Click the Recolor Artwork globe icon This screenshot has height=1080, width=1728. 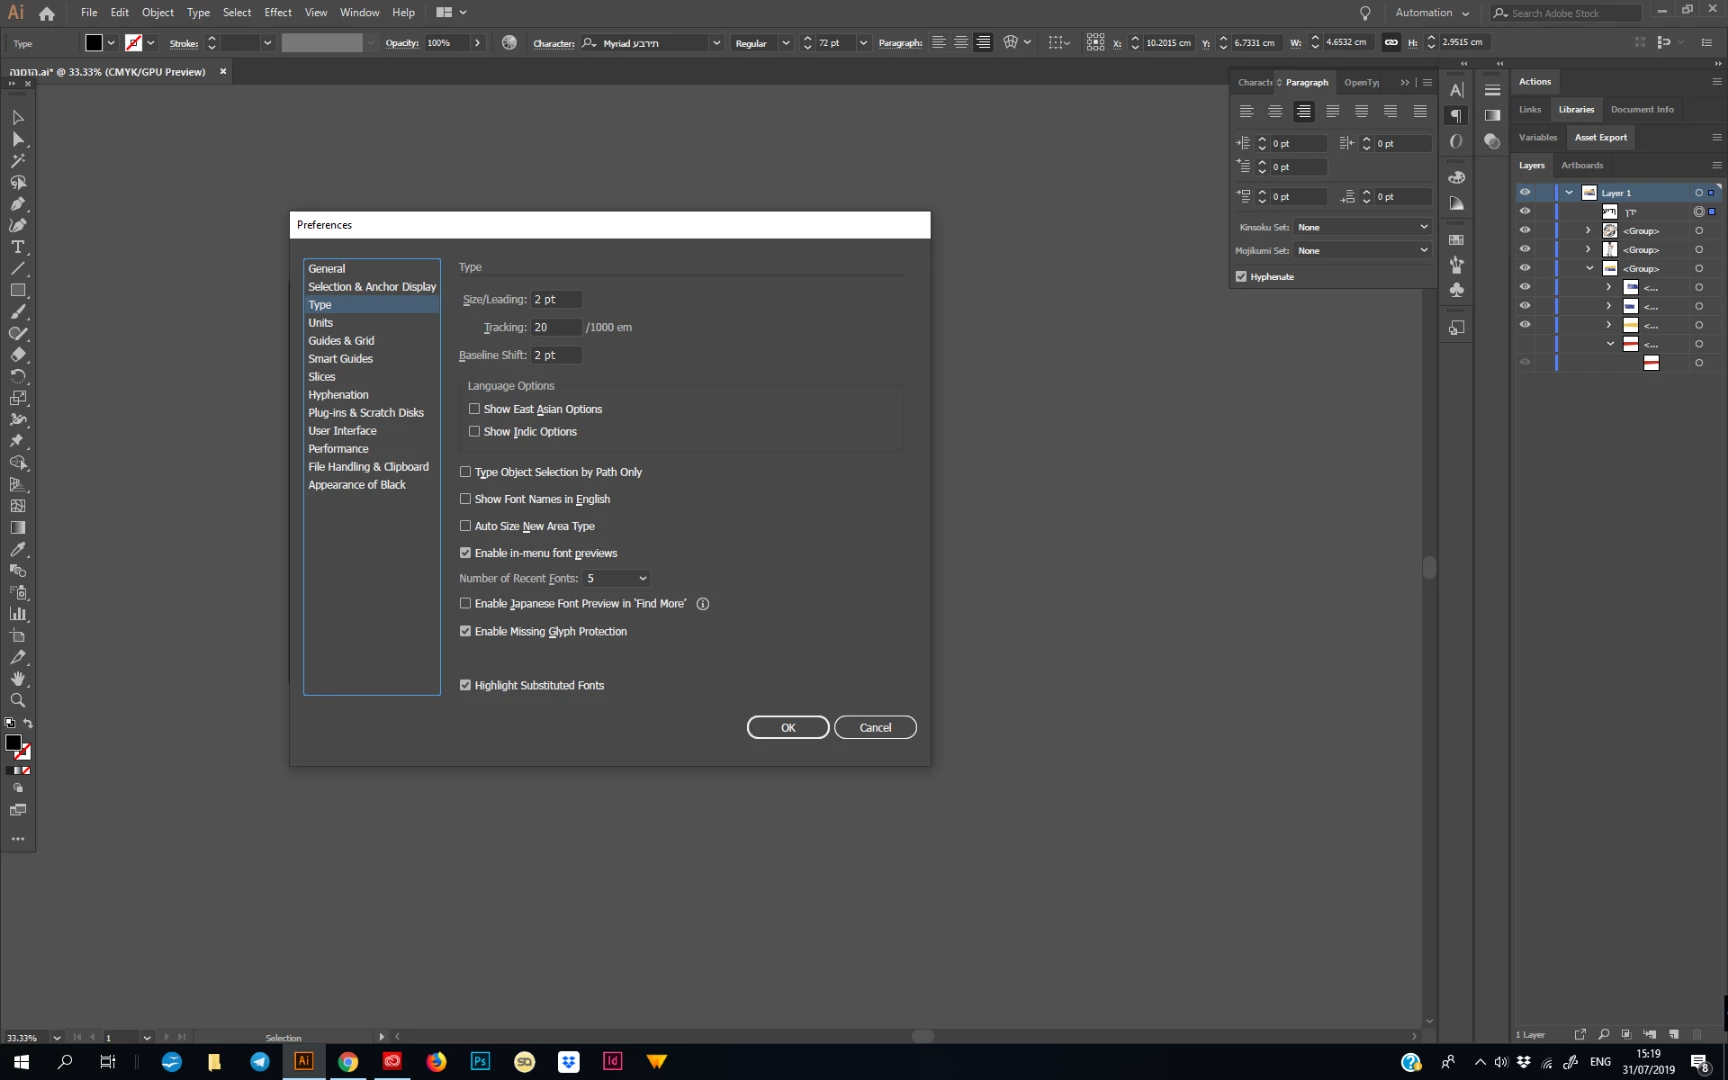tap(509, 43)
